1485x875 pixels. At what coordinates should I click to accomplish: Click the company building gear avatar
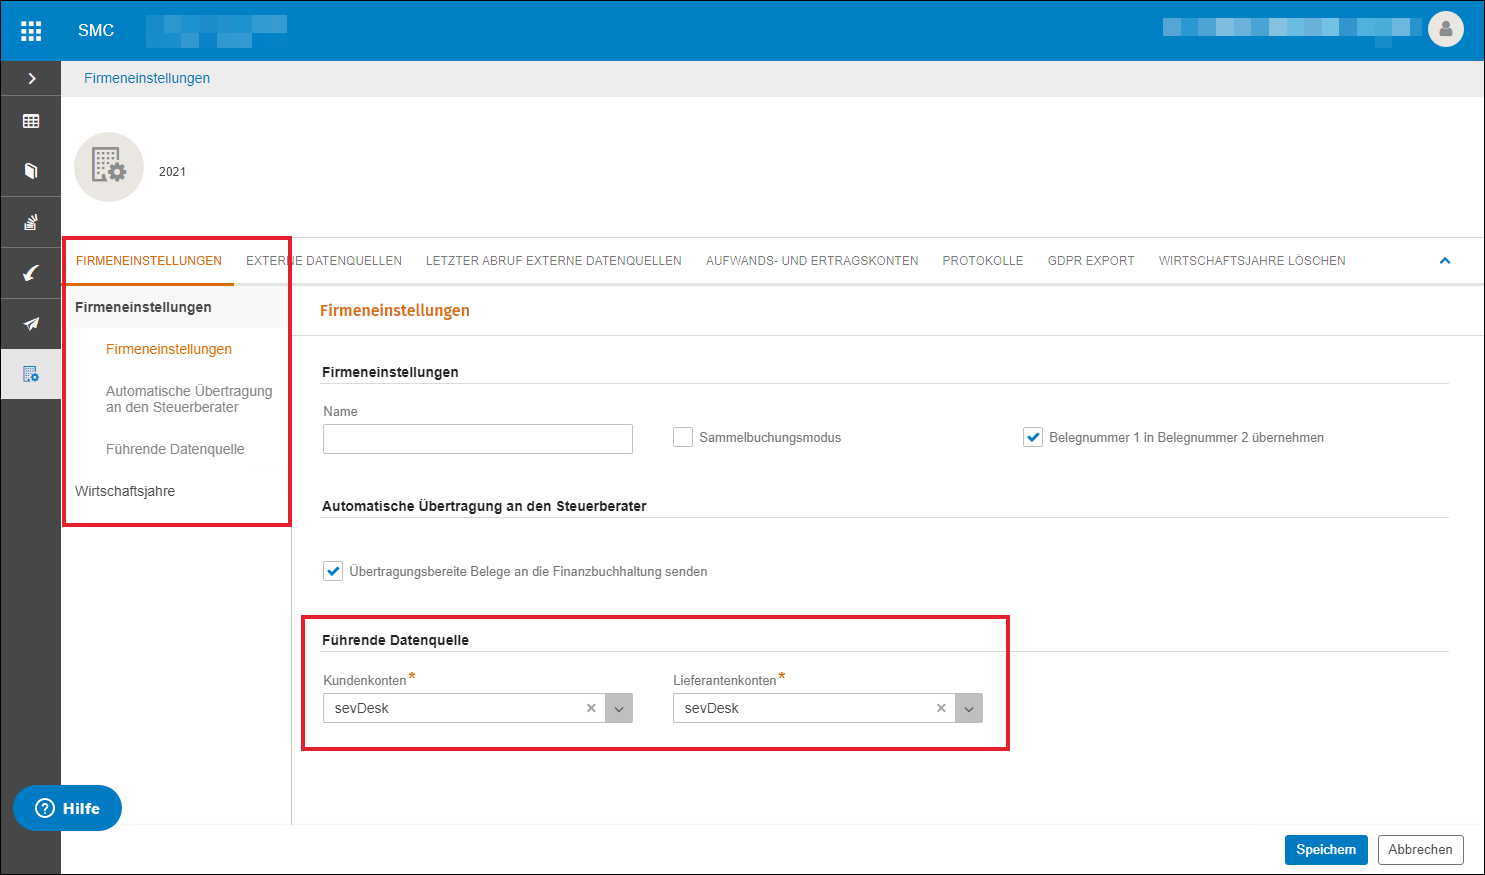109,167
